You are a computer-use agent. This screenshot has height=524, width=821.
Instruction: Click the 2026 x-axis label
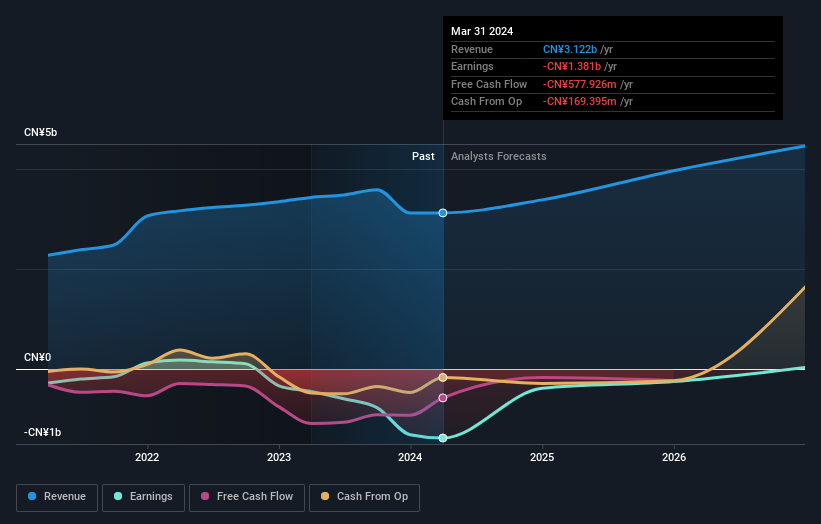coord(674,457)
